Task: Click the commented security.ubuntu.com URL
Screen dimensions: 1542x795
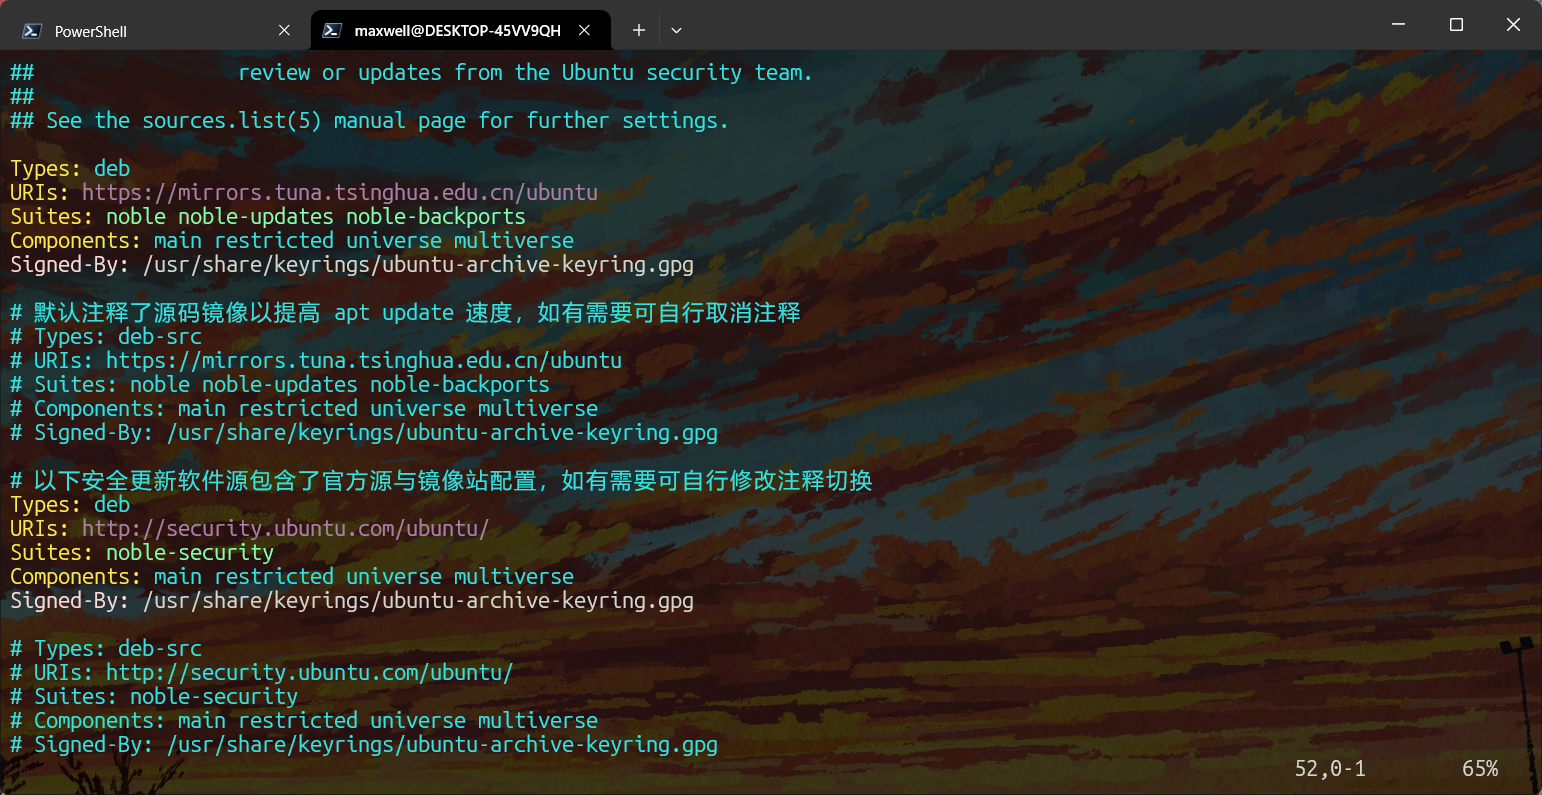Action: (309, 672)
